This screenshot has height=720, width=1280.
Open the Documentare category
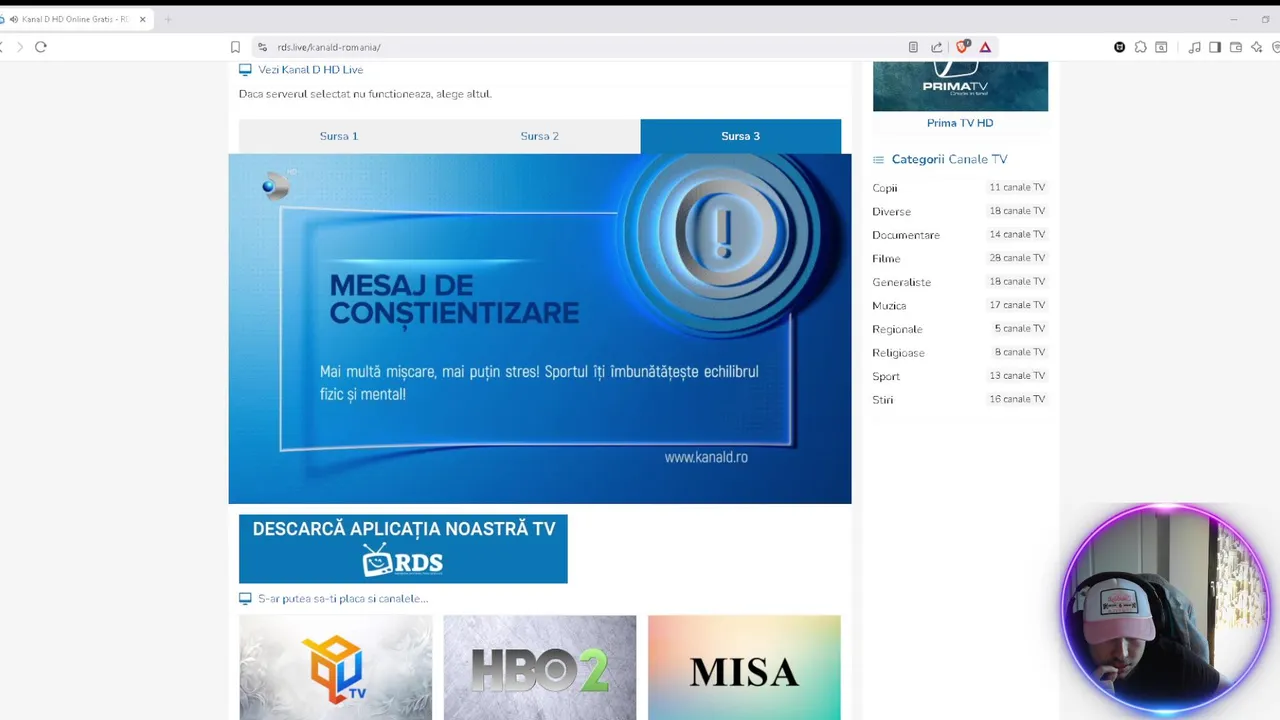coord(906,235)
